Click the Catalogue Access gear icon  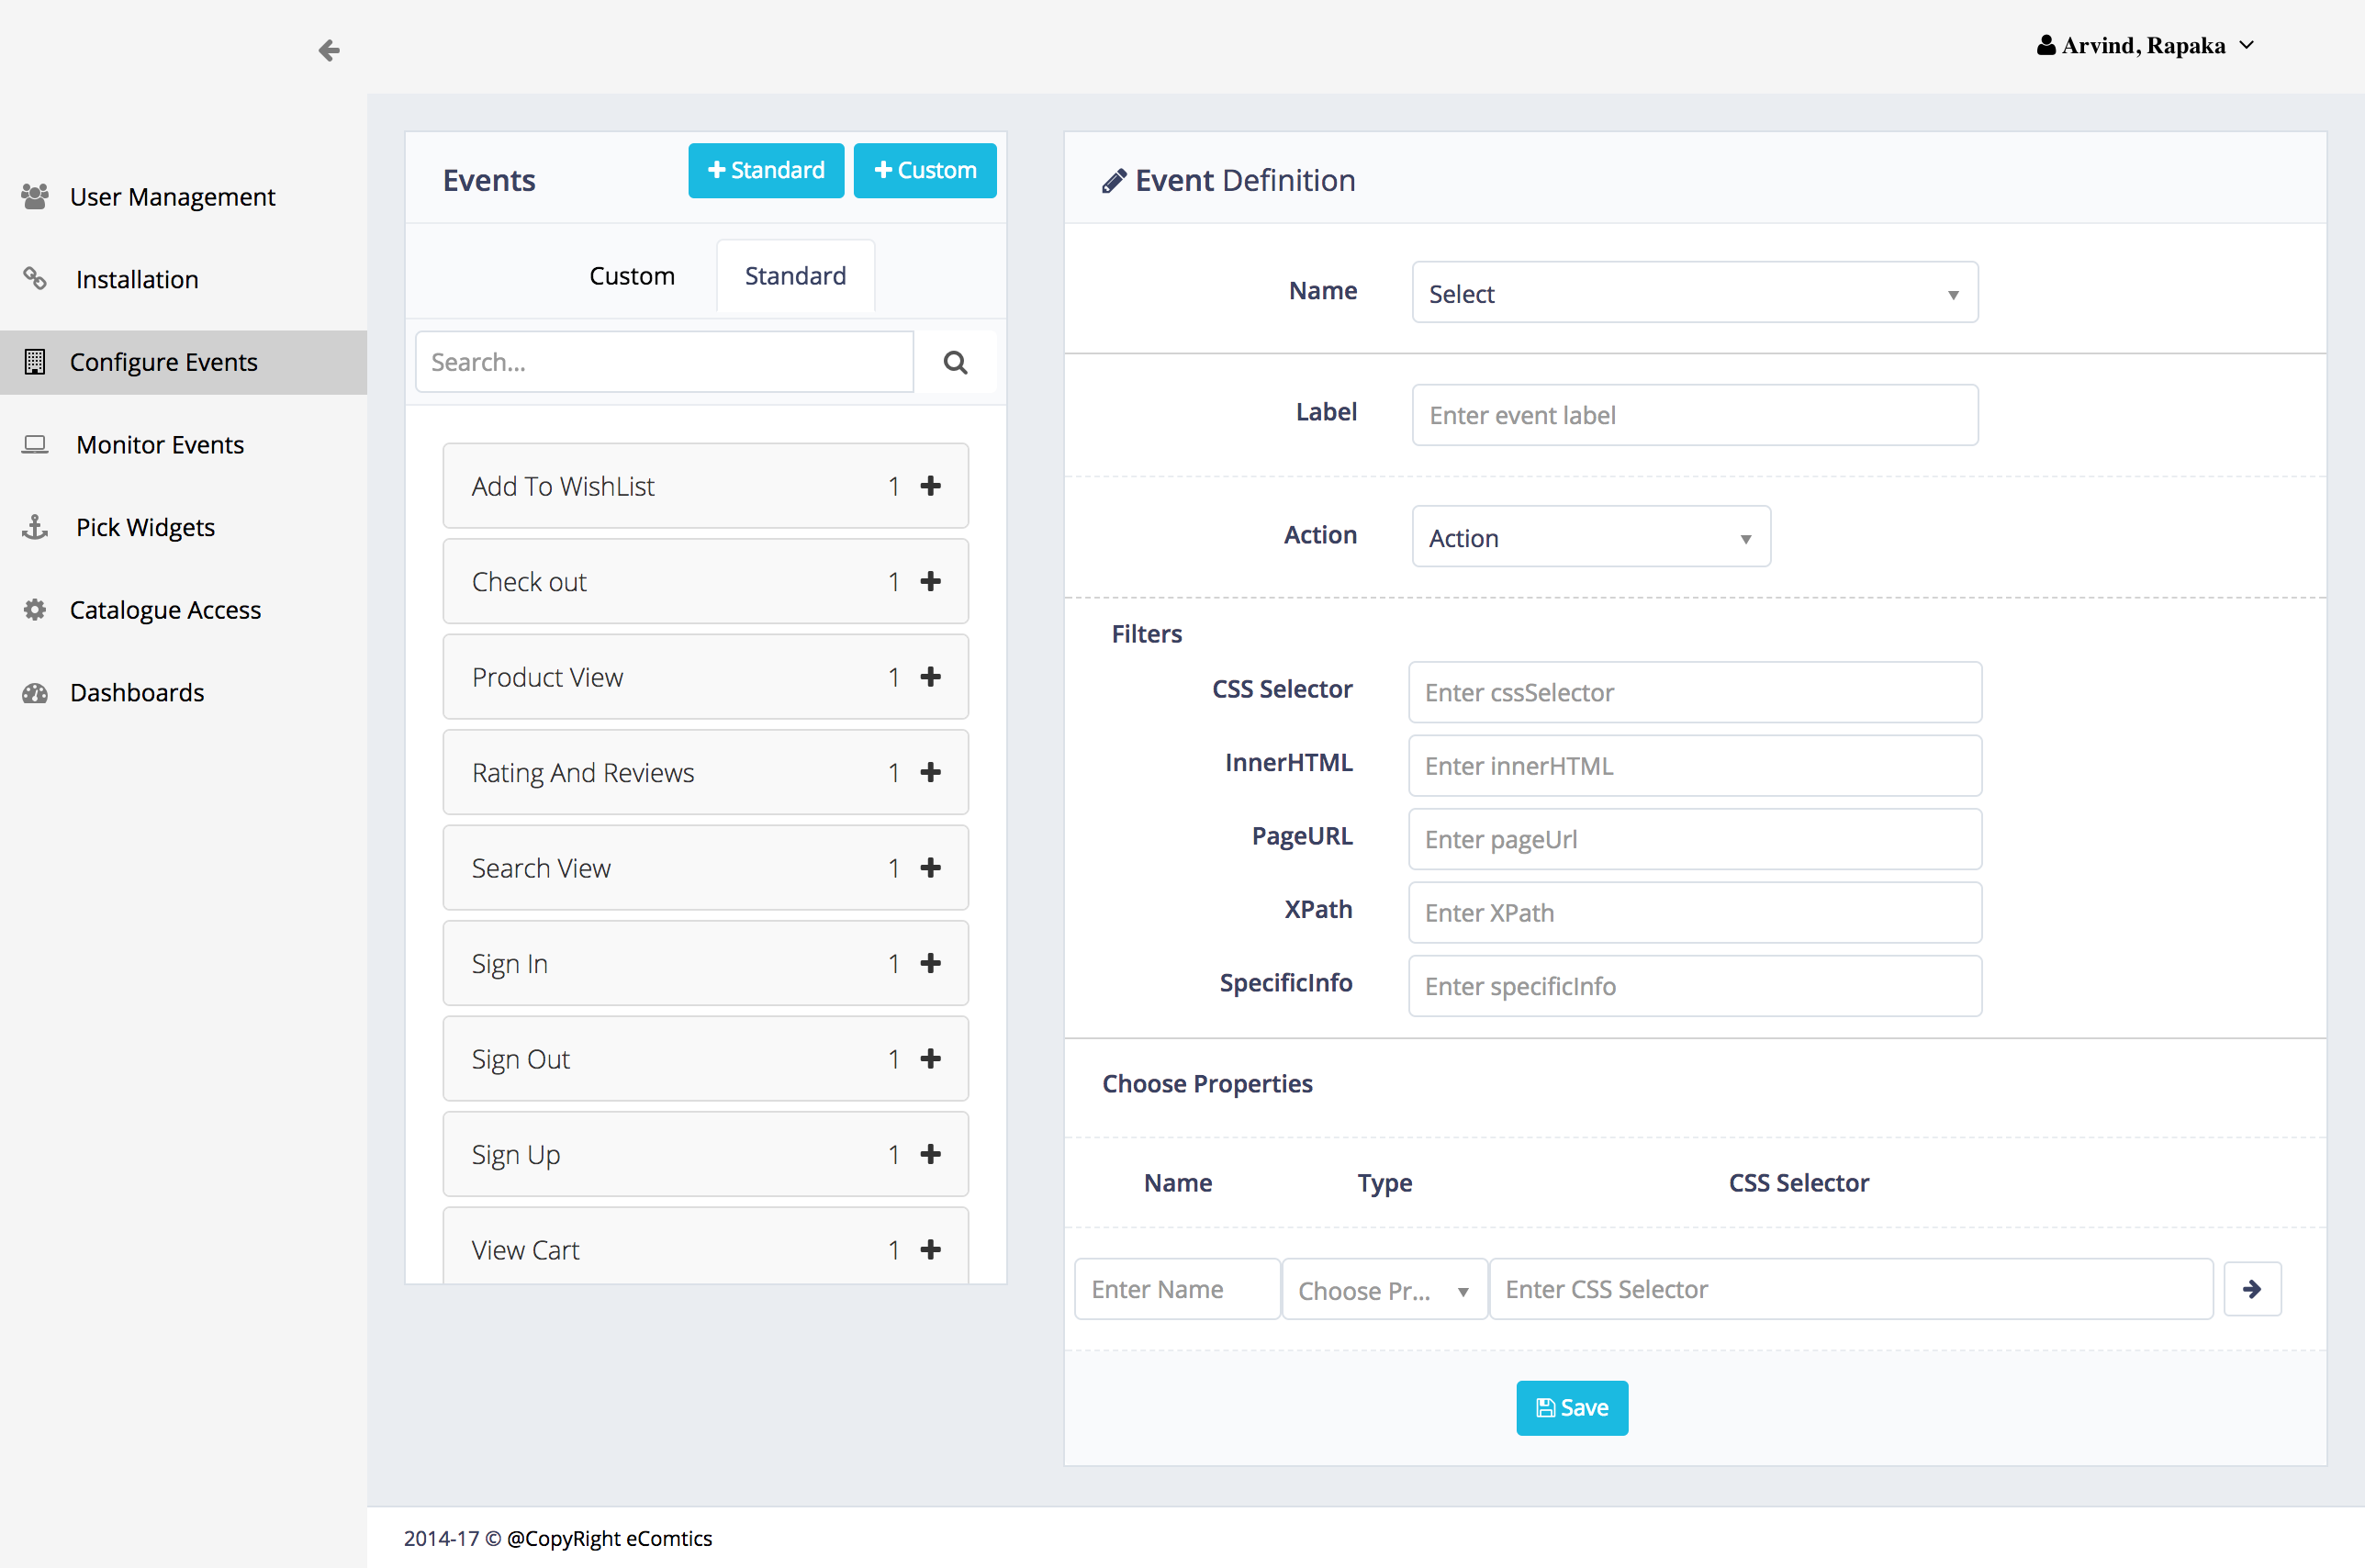pos(35,609)
